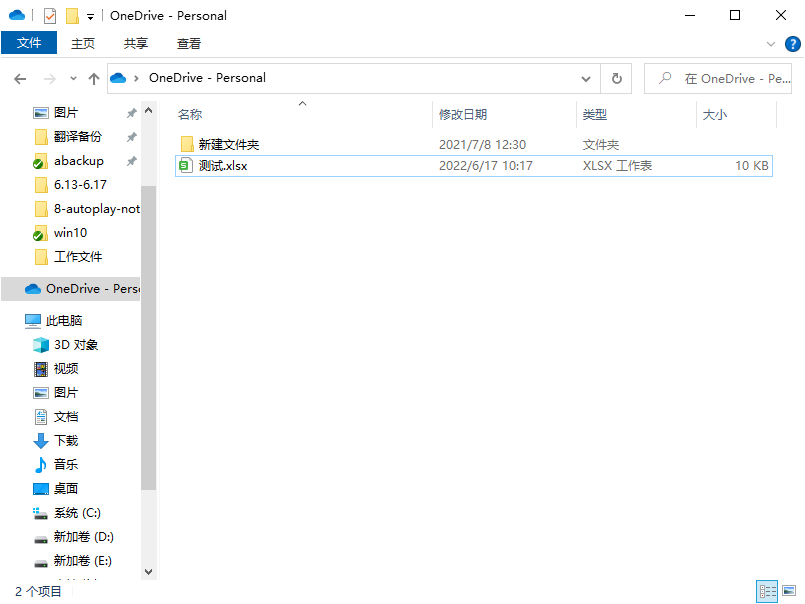Switch to the 查看 ribbon tab
805x604 pixels.
[188, 44]
